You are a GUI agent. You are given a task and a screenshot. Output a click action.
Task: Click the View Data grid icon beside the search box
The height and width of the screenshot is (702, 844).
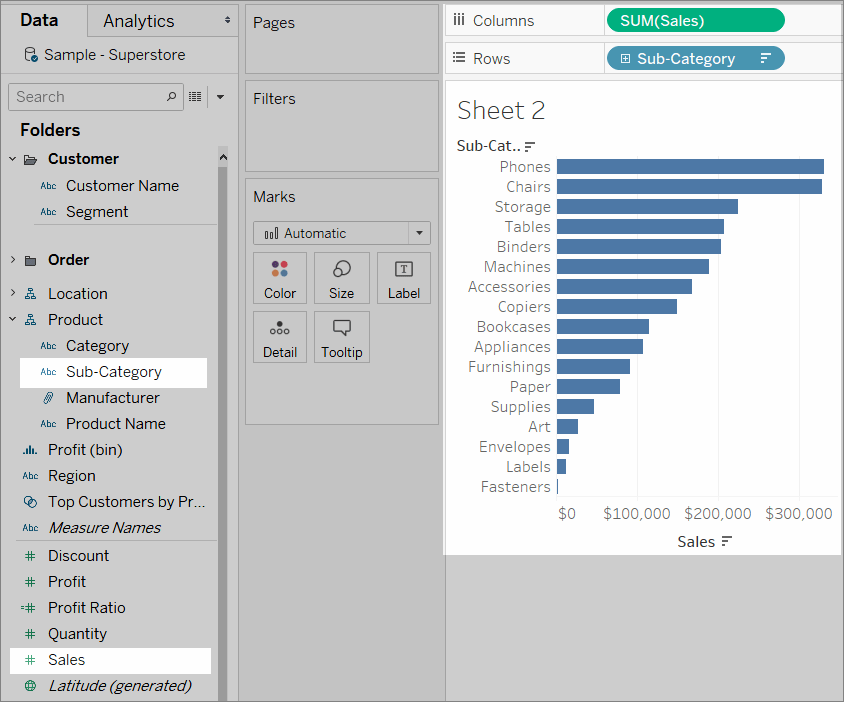194,96
